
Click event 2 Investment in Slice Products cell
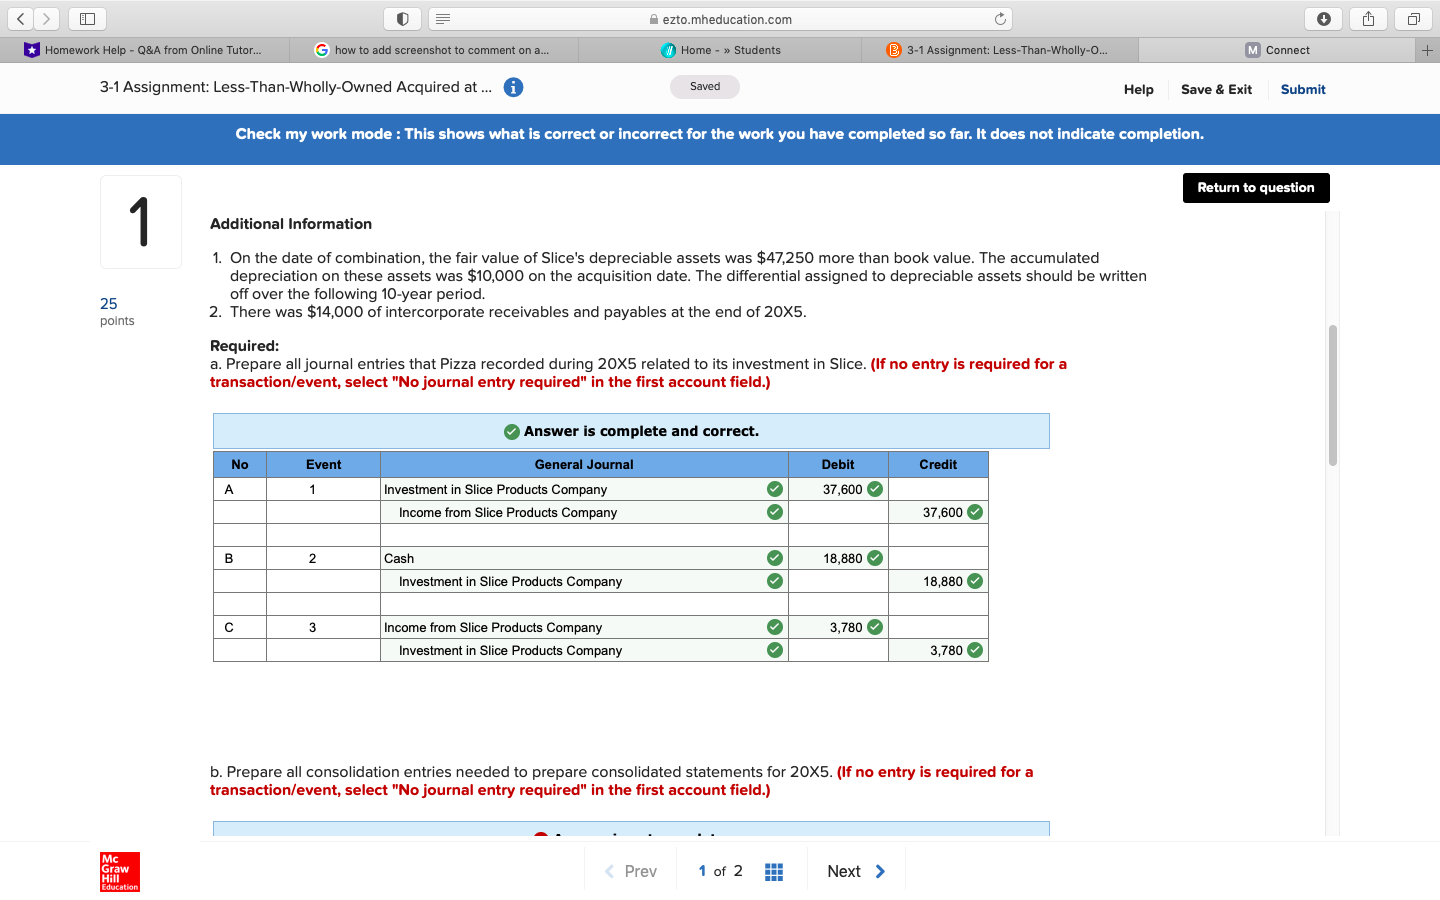click(584, 581)
